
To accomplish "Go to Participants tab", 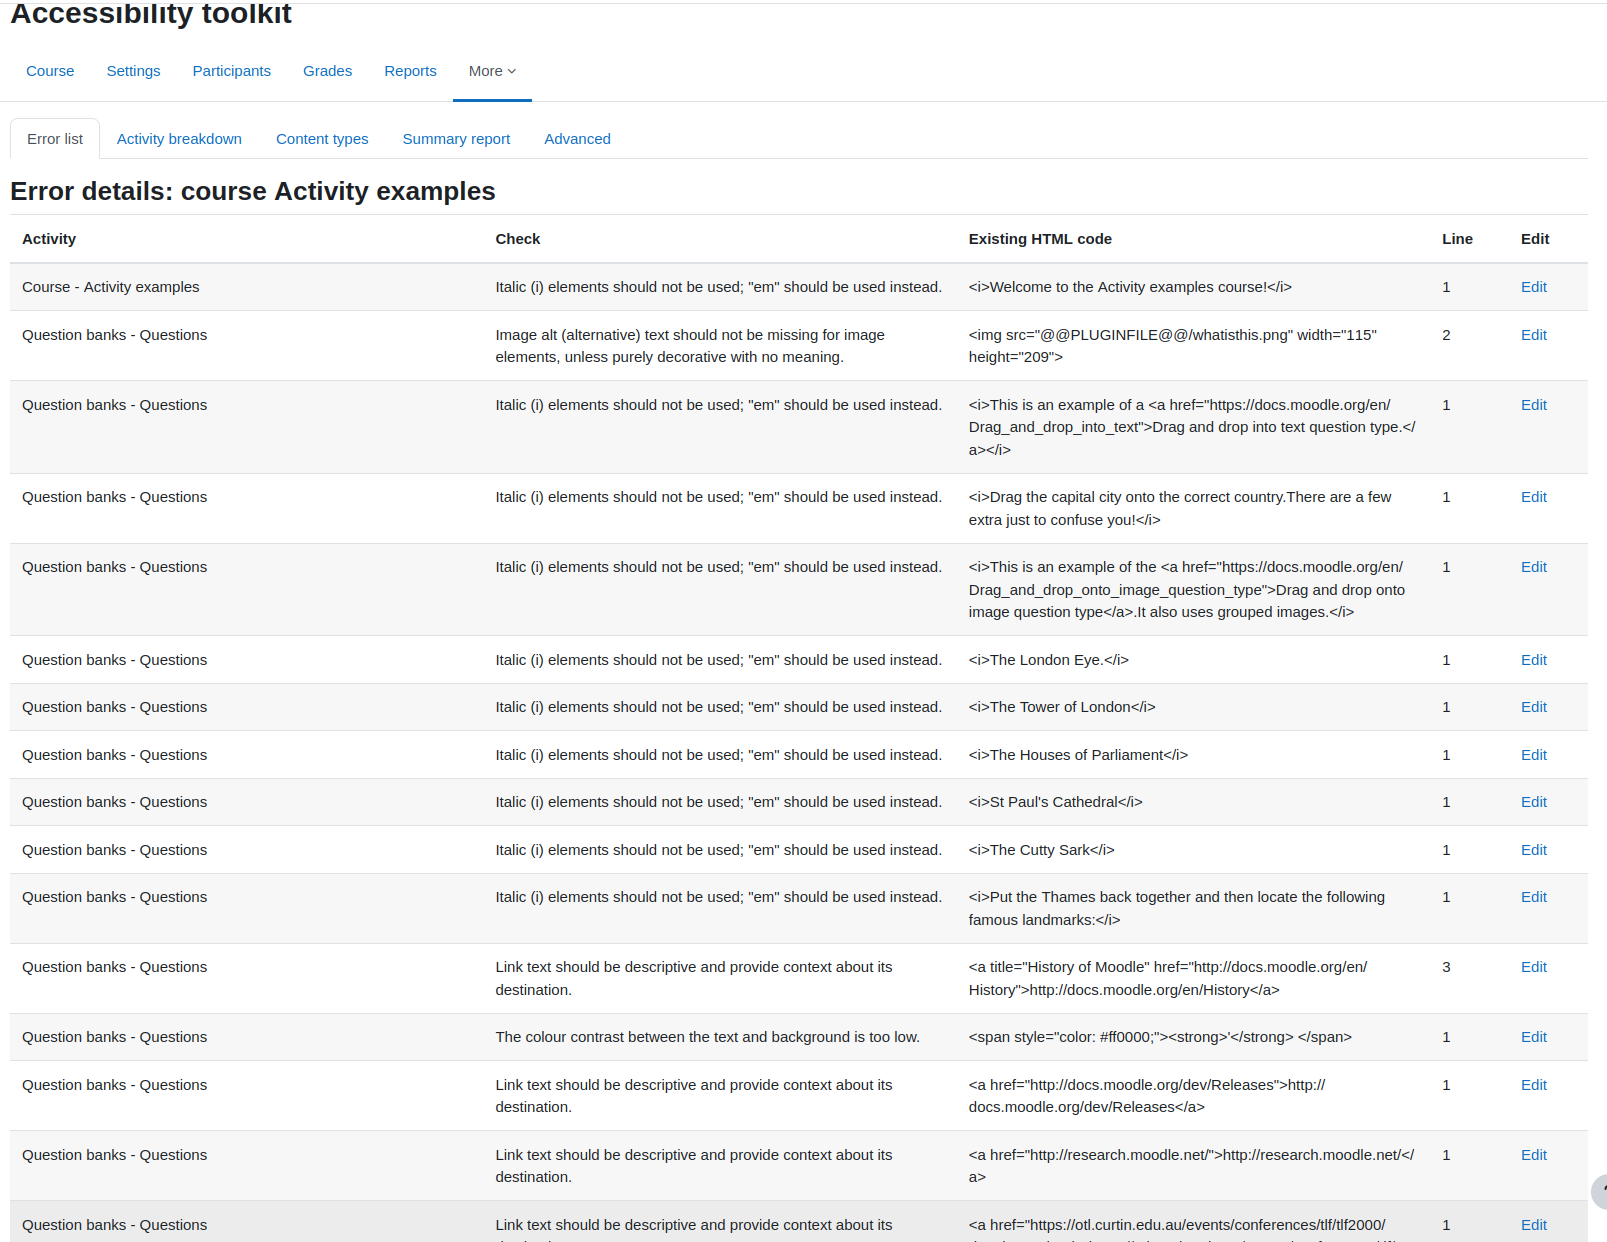I will [231, 71].
